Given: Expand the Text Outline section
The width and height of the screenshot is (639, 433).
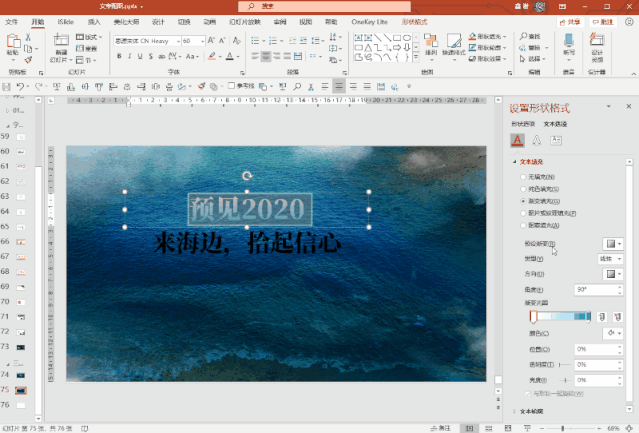Looking at the screenshot, I should [x=514, y=411].
